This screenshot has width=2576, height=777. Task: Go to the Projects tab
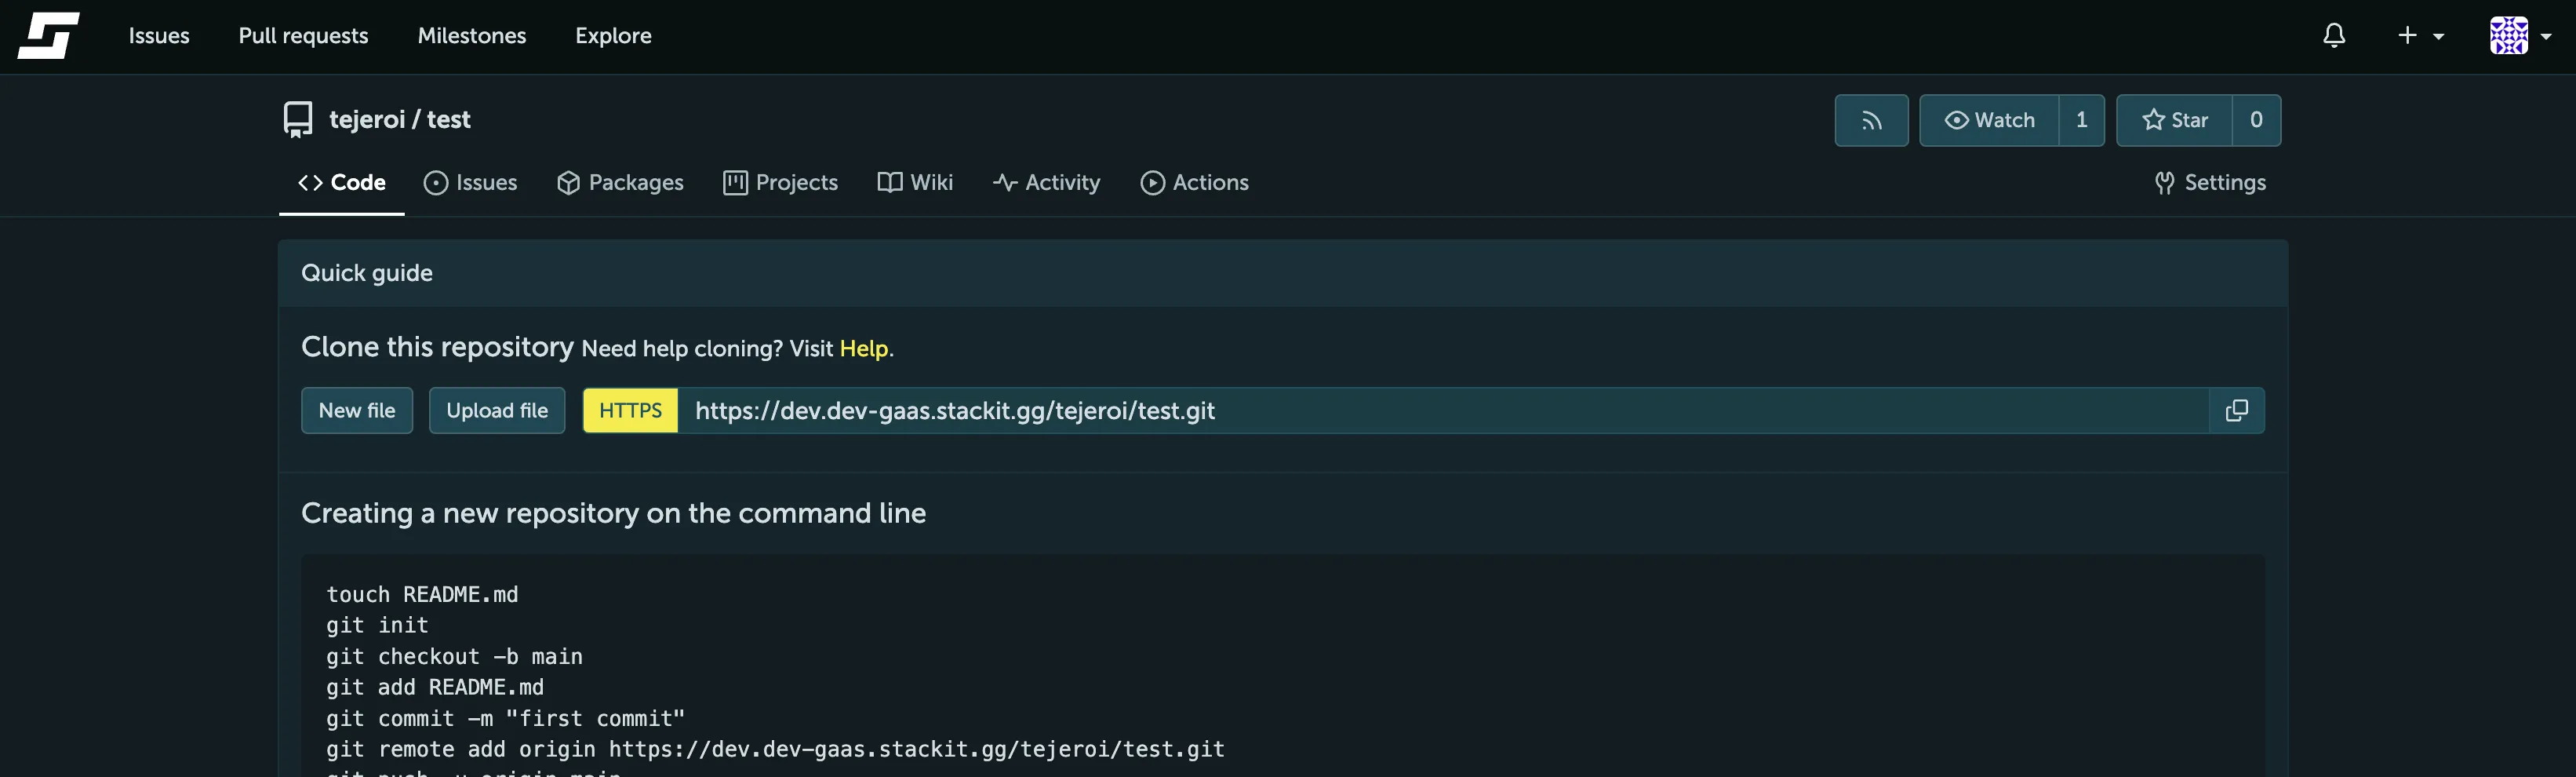coord(780,183)
